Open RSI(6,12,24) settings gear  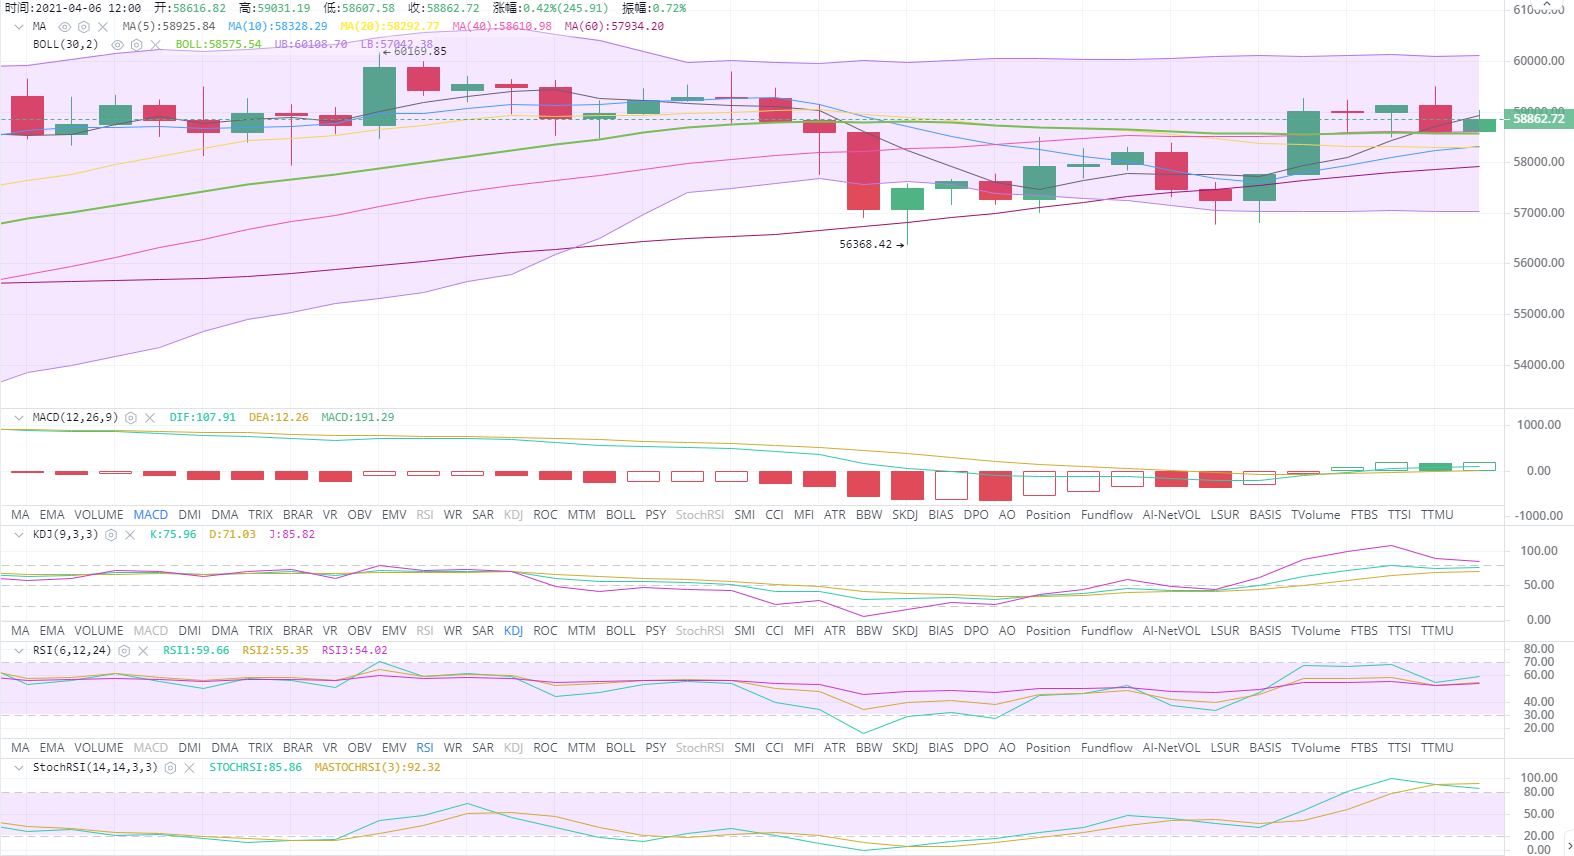pos(124,651)
